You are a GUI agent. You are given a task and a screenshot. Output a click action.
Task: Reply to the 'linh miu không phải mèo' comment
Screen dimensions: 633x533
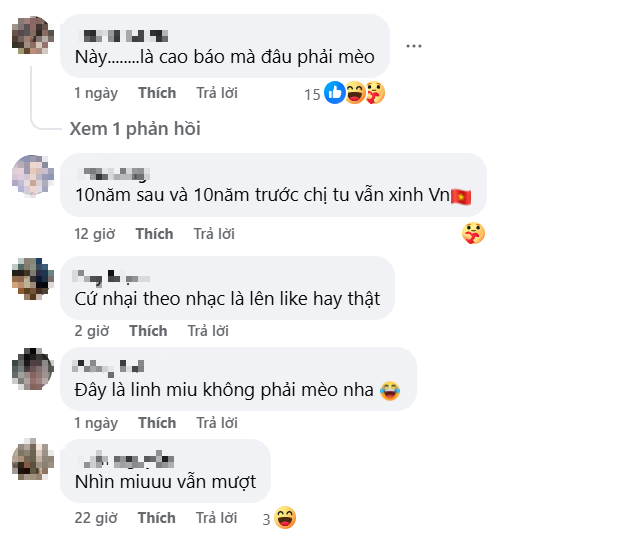216,423
